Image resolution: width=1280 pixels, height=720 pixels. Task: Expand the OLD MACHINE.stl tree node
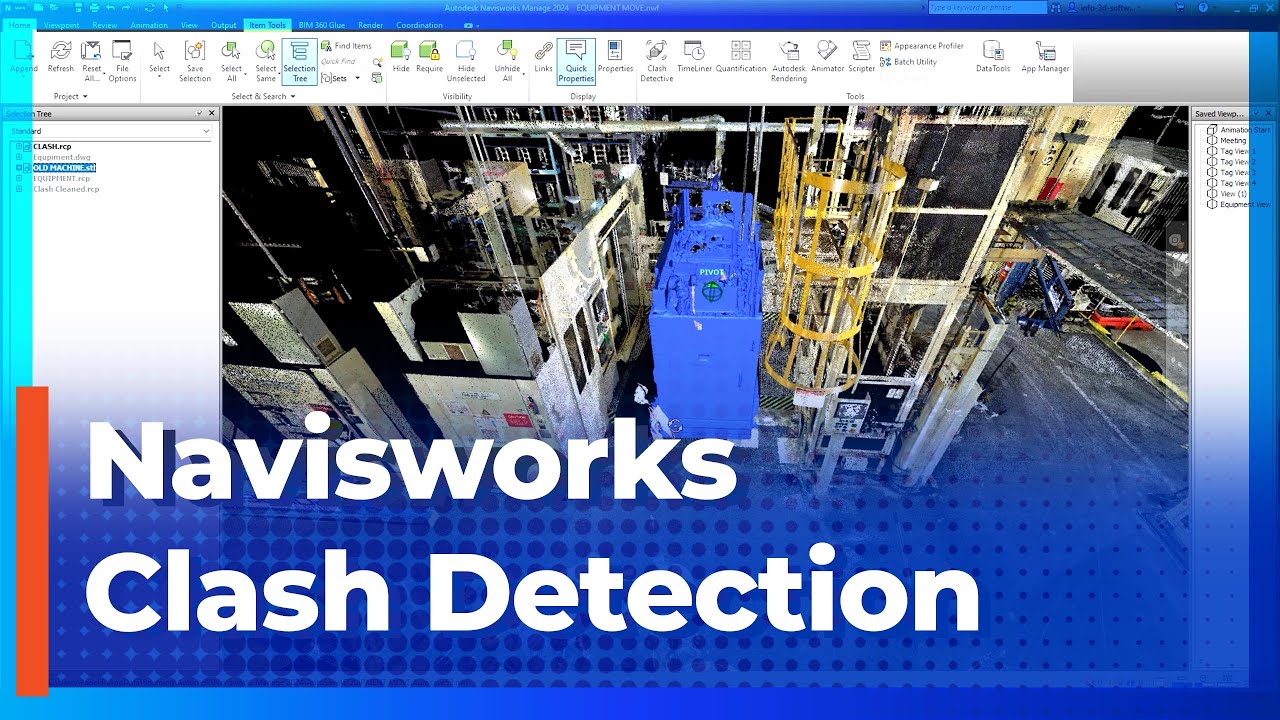[18, 168]
